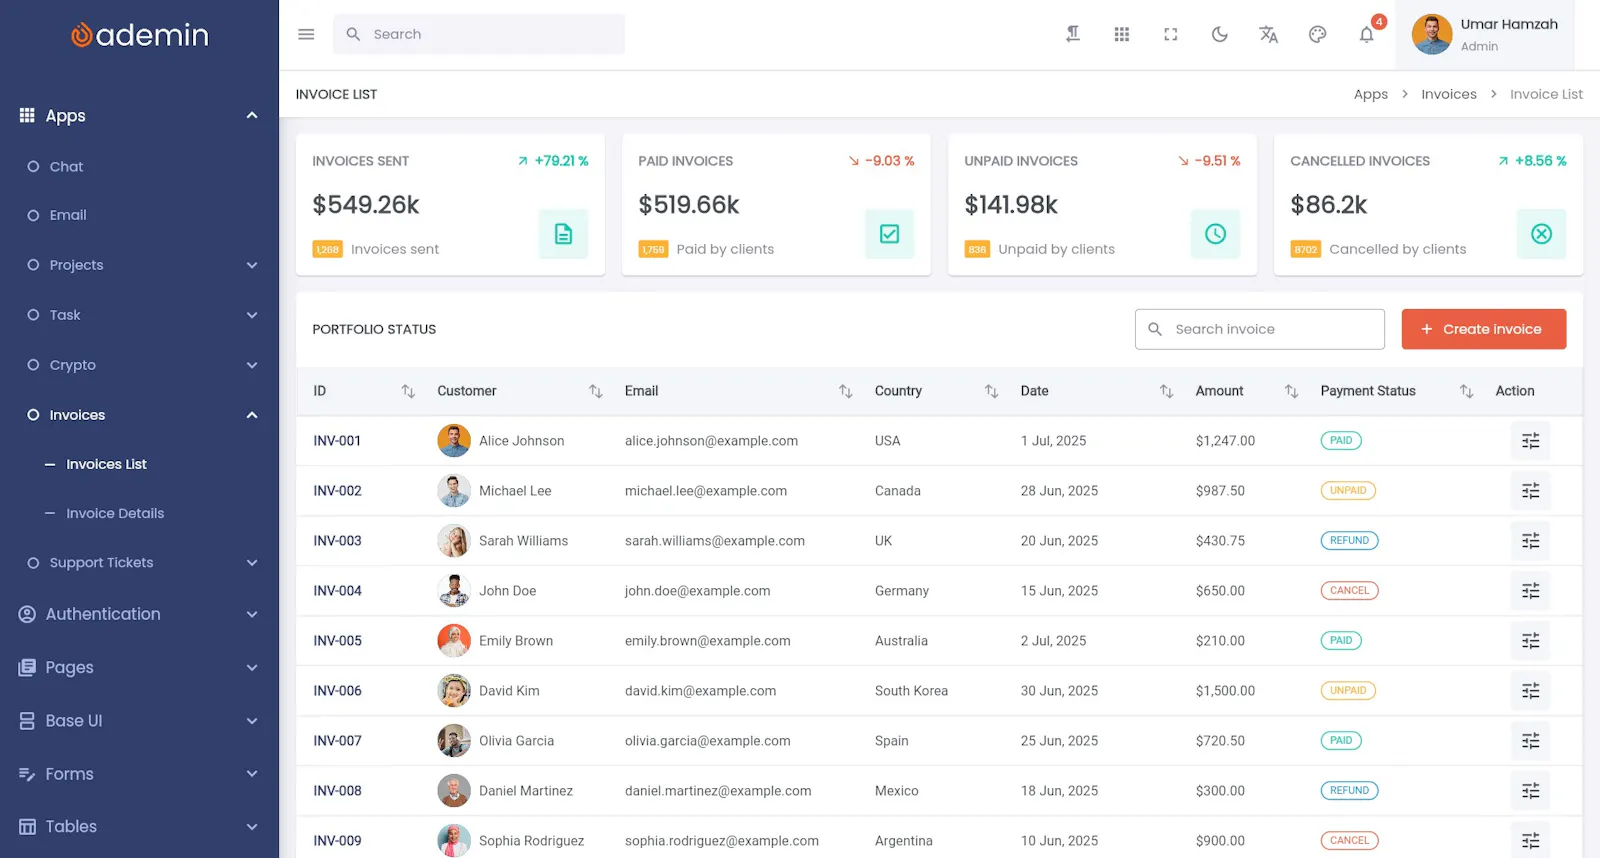
Task: Toggle the sidebar hamburger menu
Action: point(306,34)
